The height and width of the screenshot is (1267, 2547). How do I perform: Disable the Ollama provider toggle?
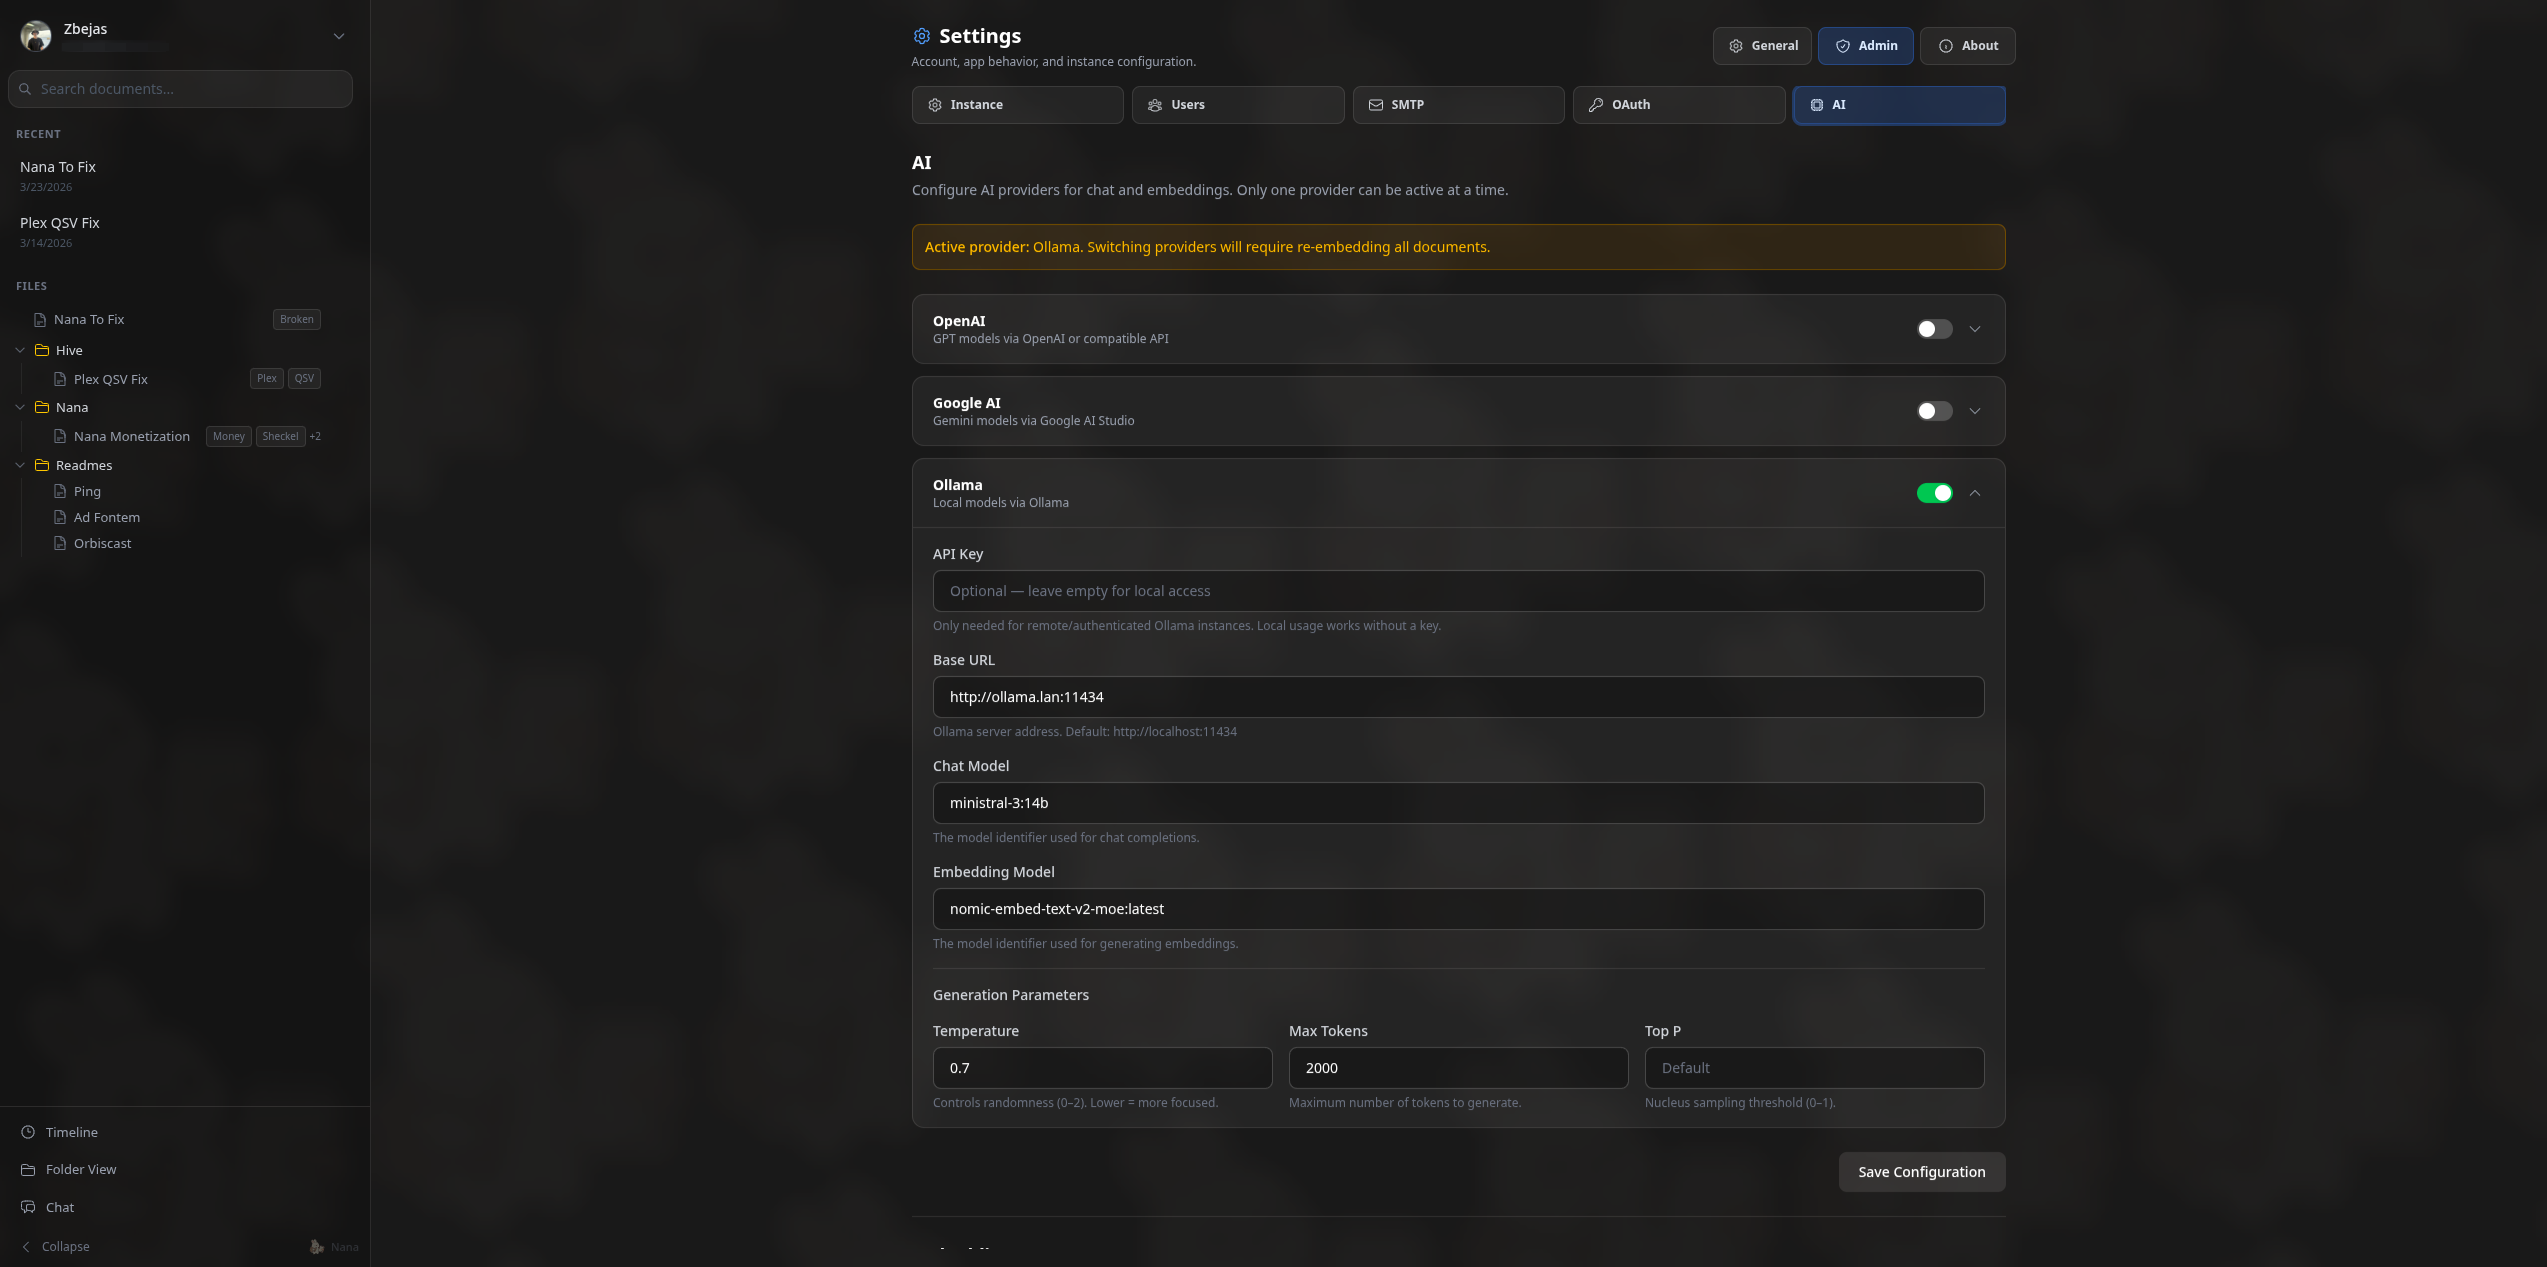(1934, 493)
